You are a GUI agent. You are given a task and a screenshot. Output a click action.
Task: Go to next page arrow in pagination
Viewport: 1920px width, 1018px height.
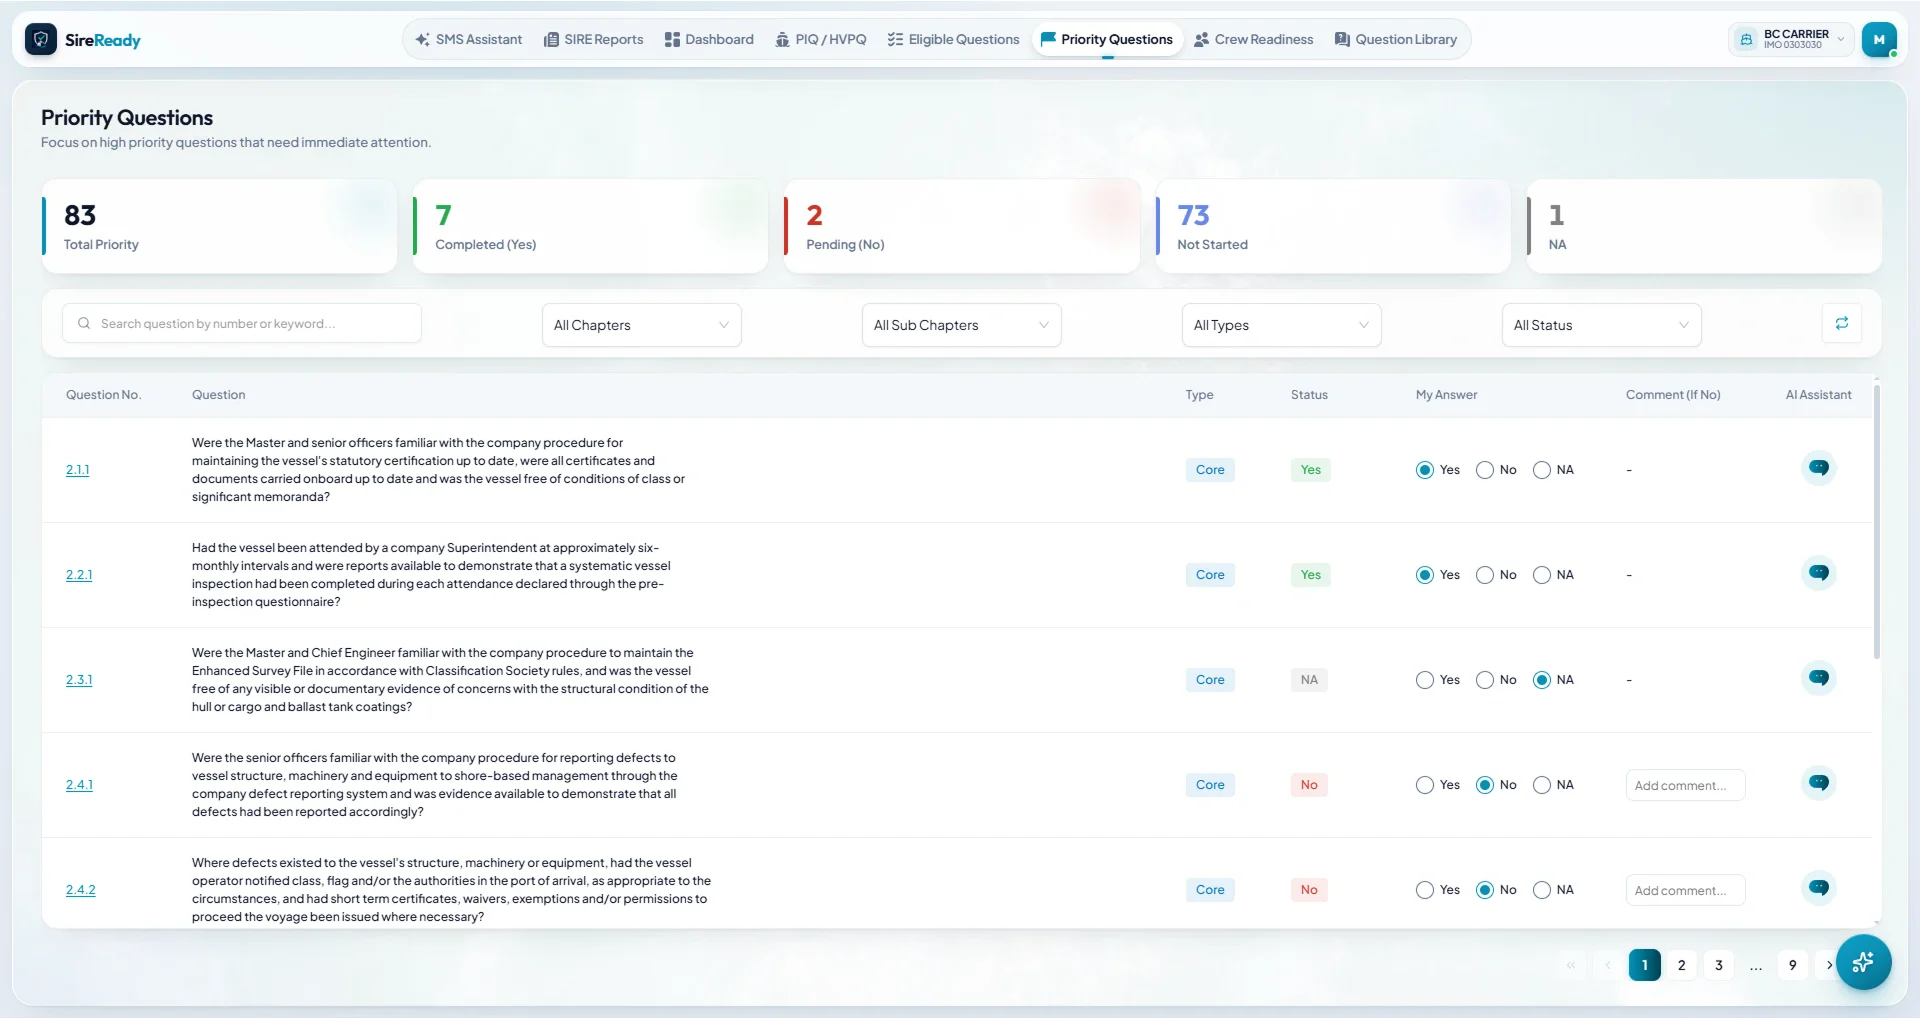(1829, 965)
